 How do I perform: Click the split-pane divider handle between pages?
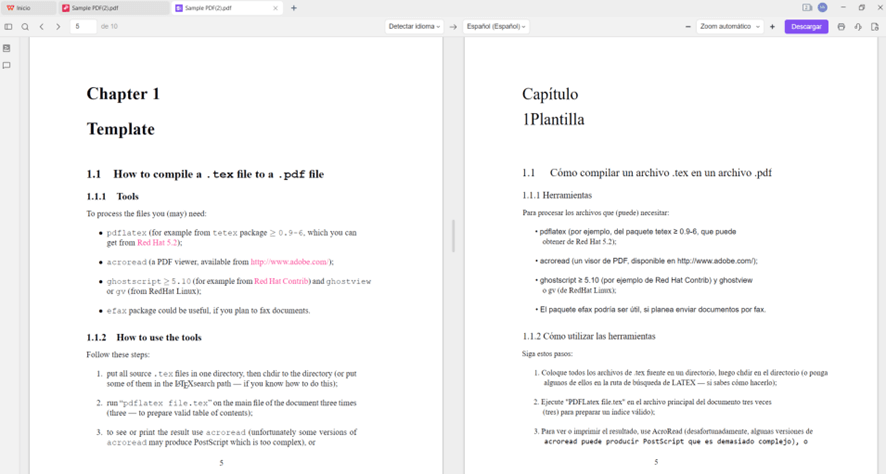453,236
